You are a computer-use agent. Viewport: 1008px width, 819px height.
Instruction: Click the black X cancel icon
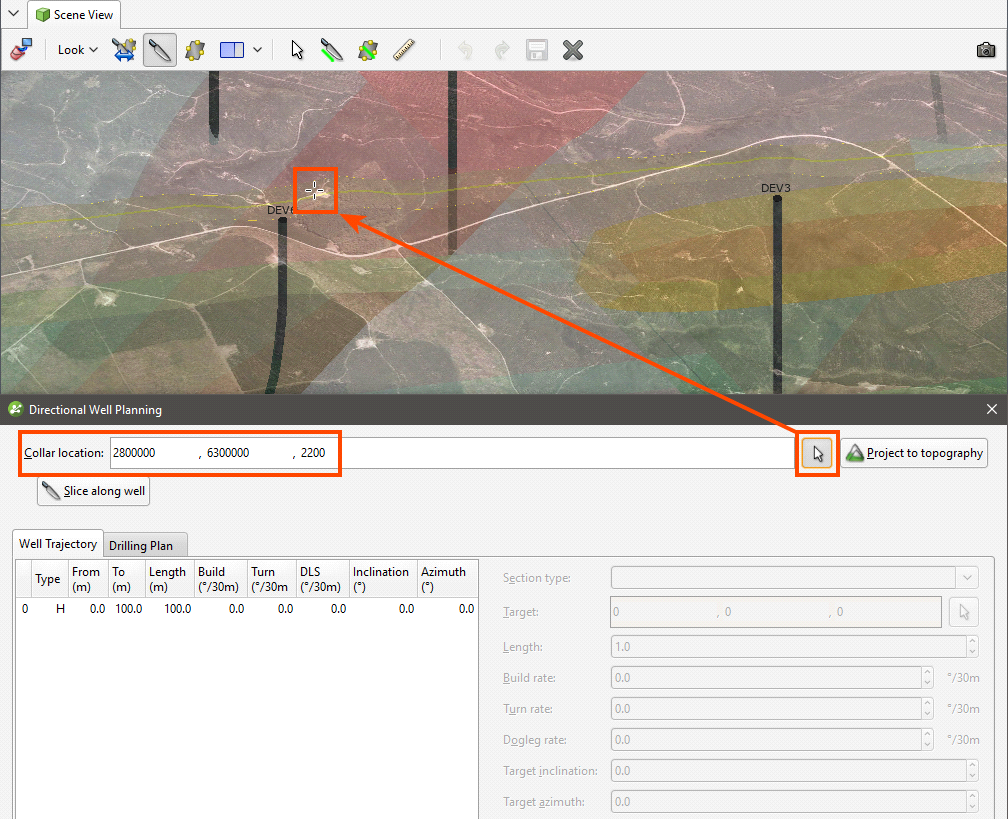pos(573,49)
